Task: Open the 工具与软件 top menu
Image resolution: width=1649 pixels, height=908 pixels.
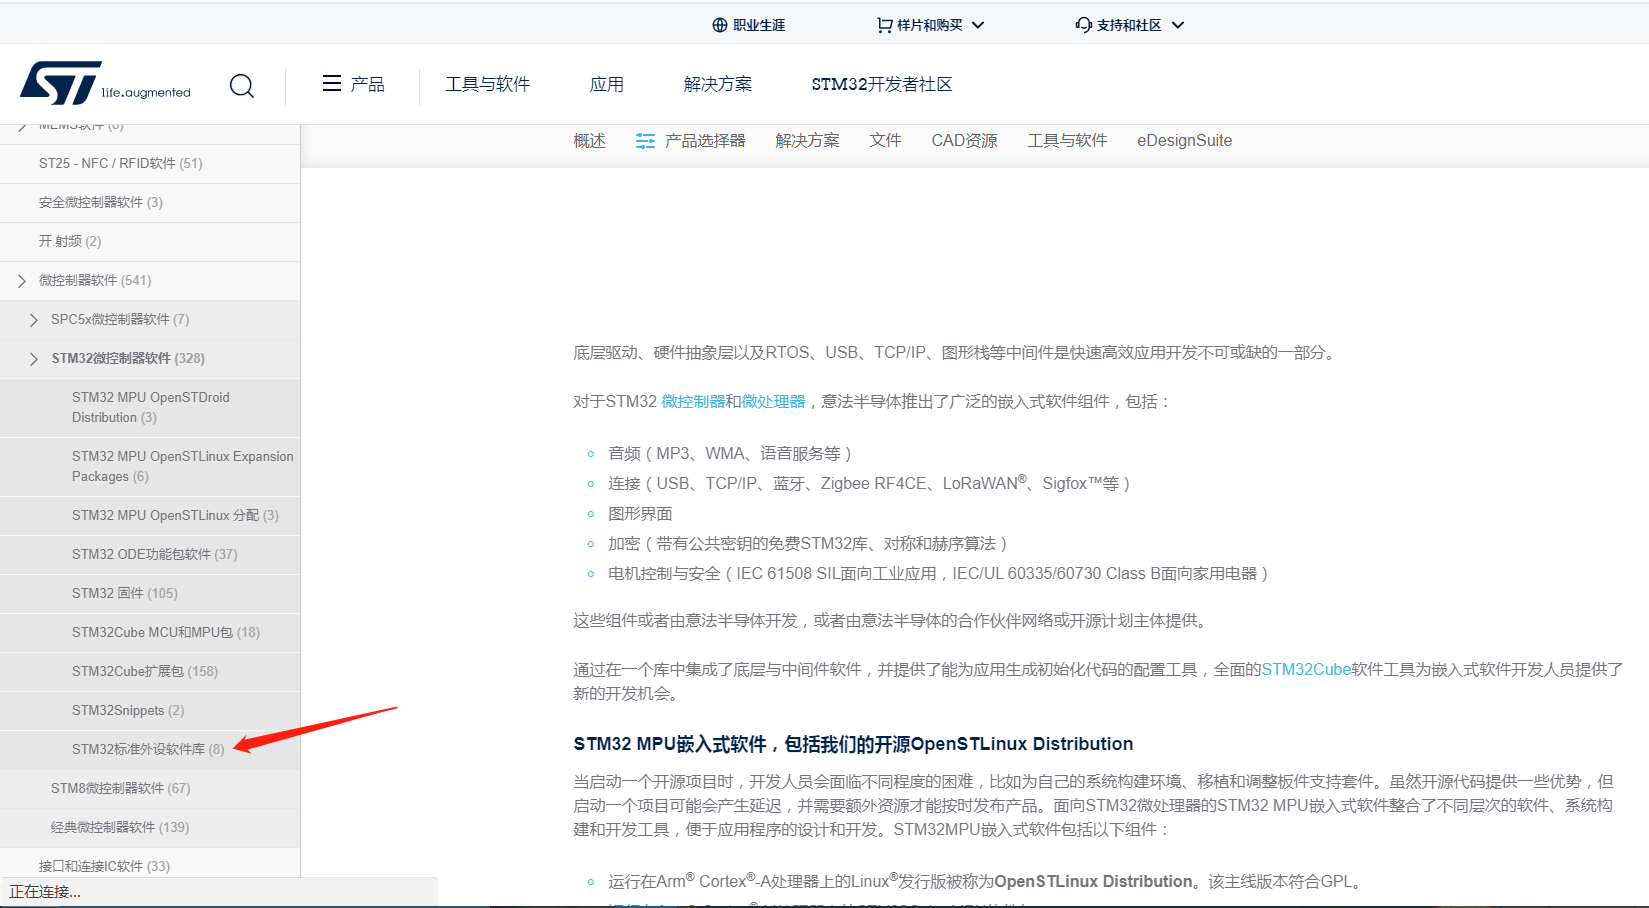Action: (488, 84)
